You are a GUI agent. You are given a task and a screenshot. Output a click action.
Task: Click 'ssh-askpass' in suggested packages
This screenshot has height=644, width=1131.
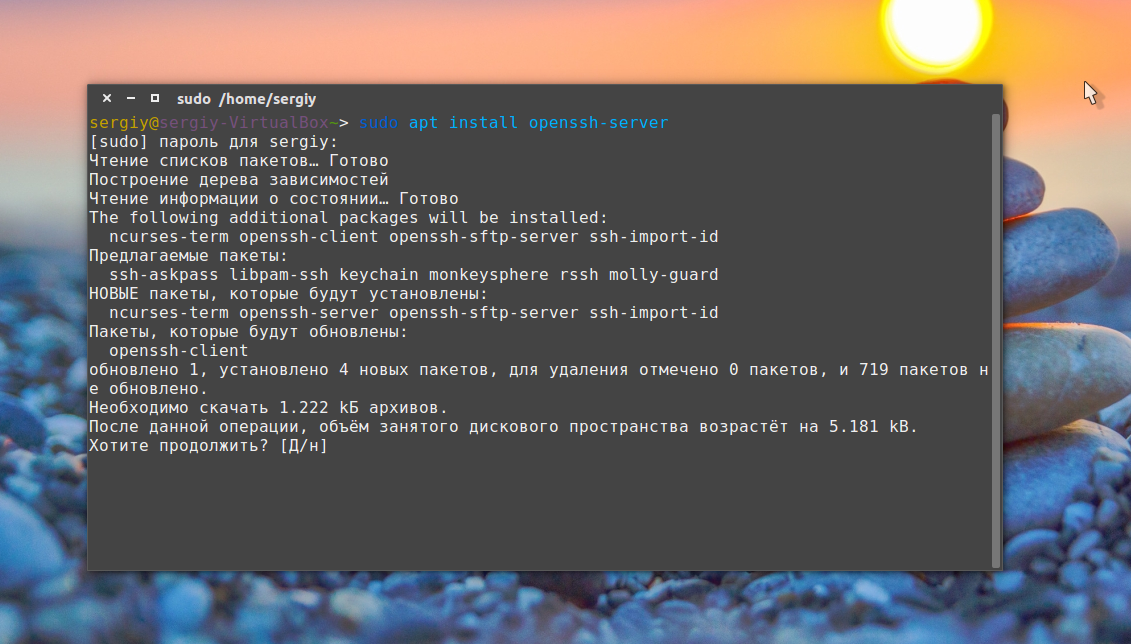point(164,275)
